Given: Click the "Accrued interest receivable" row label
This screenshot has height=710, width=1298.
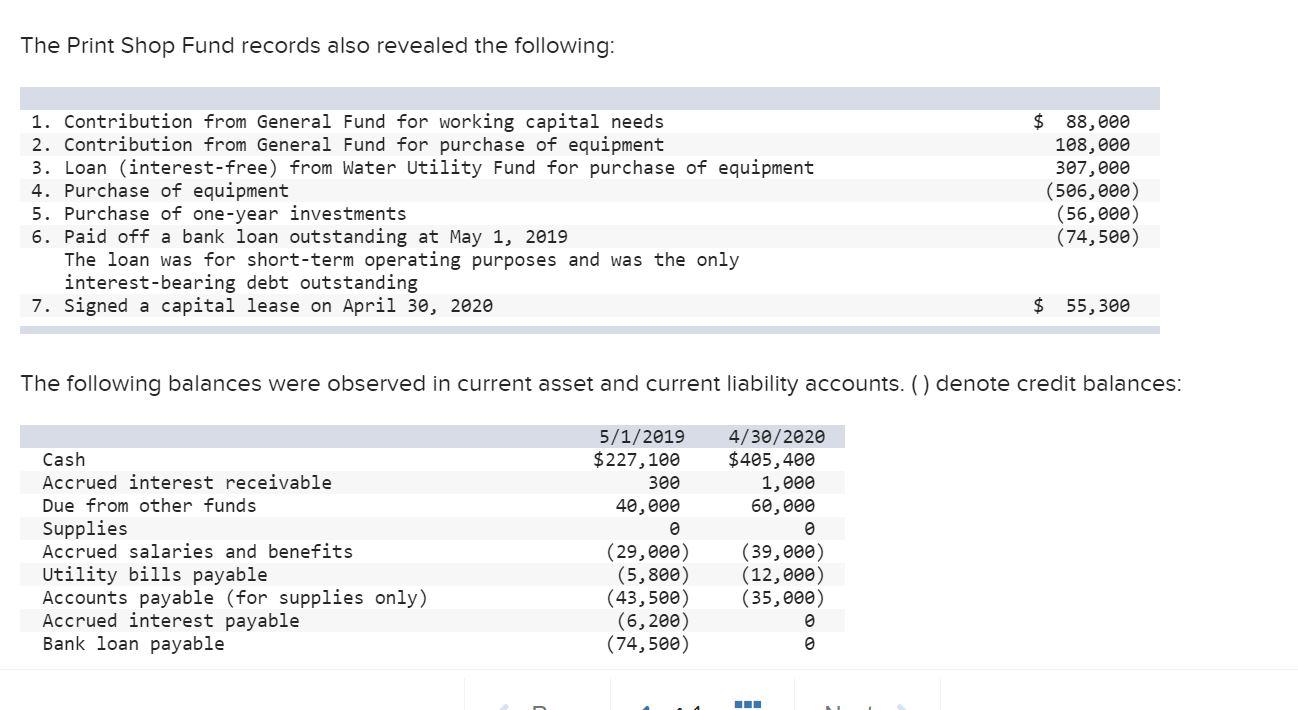Looking at the screenshot, I should [x=187, y=483].
